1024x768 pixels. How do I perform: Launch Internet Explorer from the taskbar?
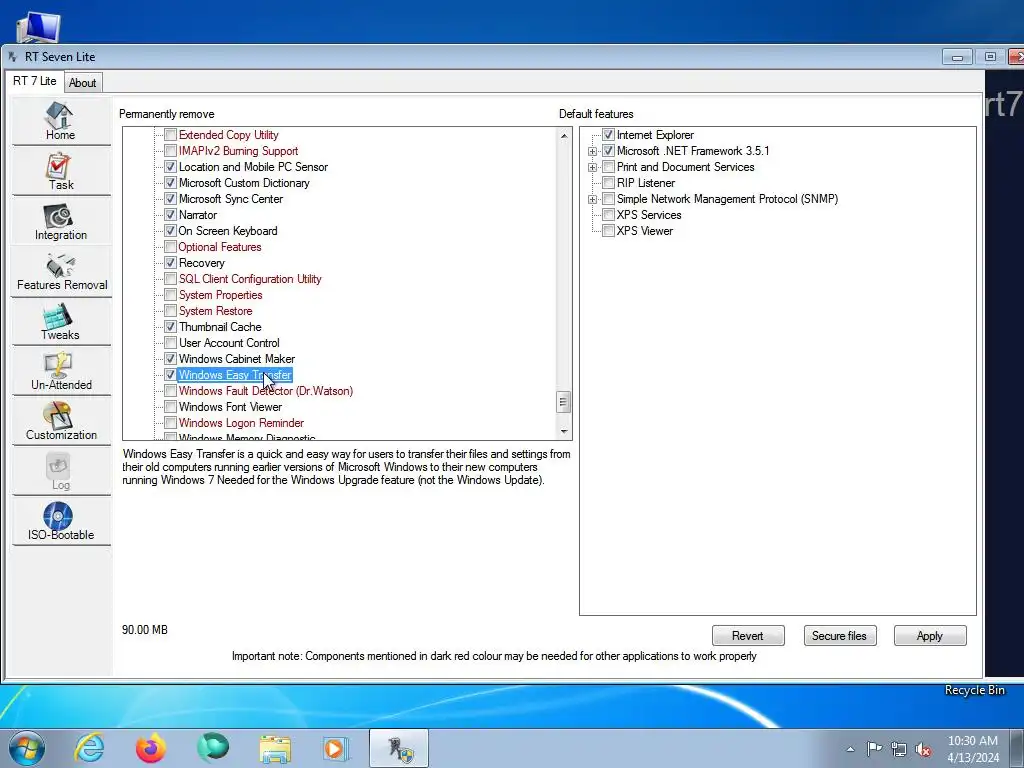click(89, 748)
